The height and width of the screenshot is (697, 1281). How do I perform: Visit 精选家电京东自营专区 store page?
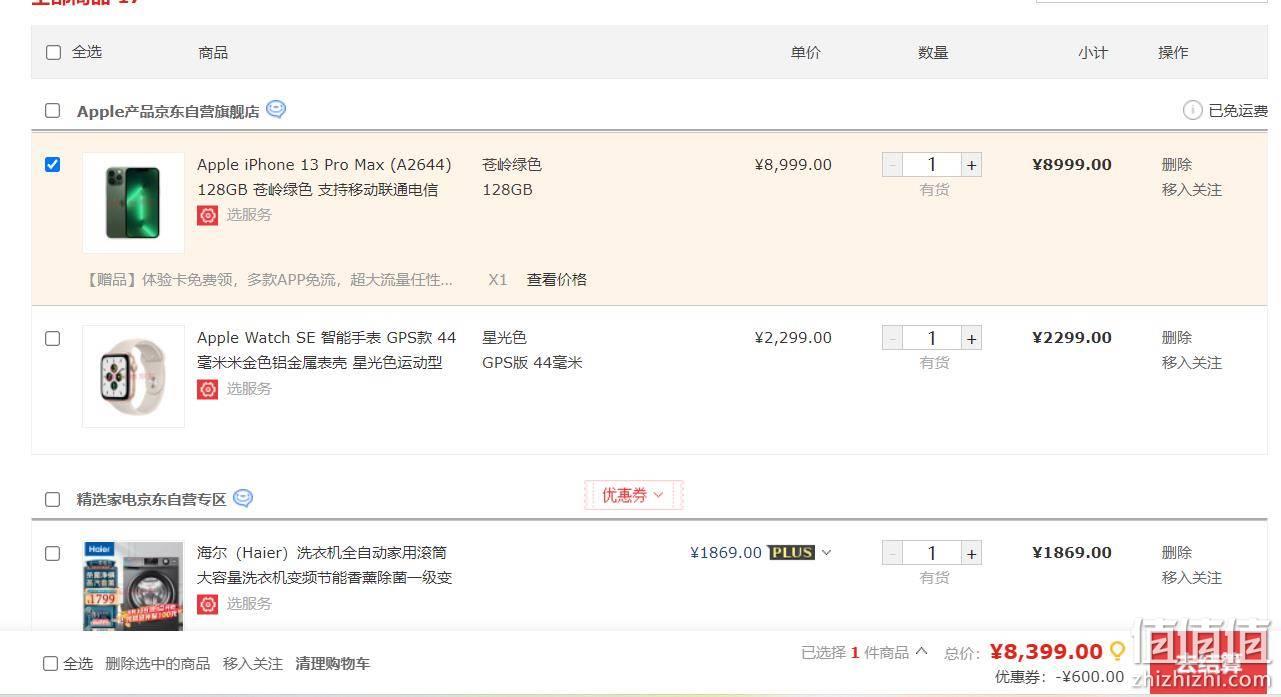click(x=152, y=499)
